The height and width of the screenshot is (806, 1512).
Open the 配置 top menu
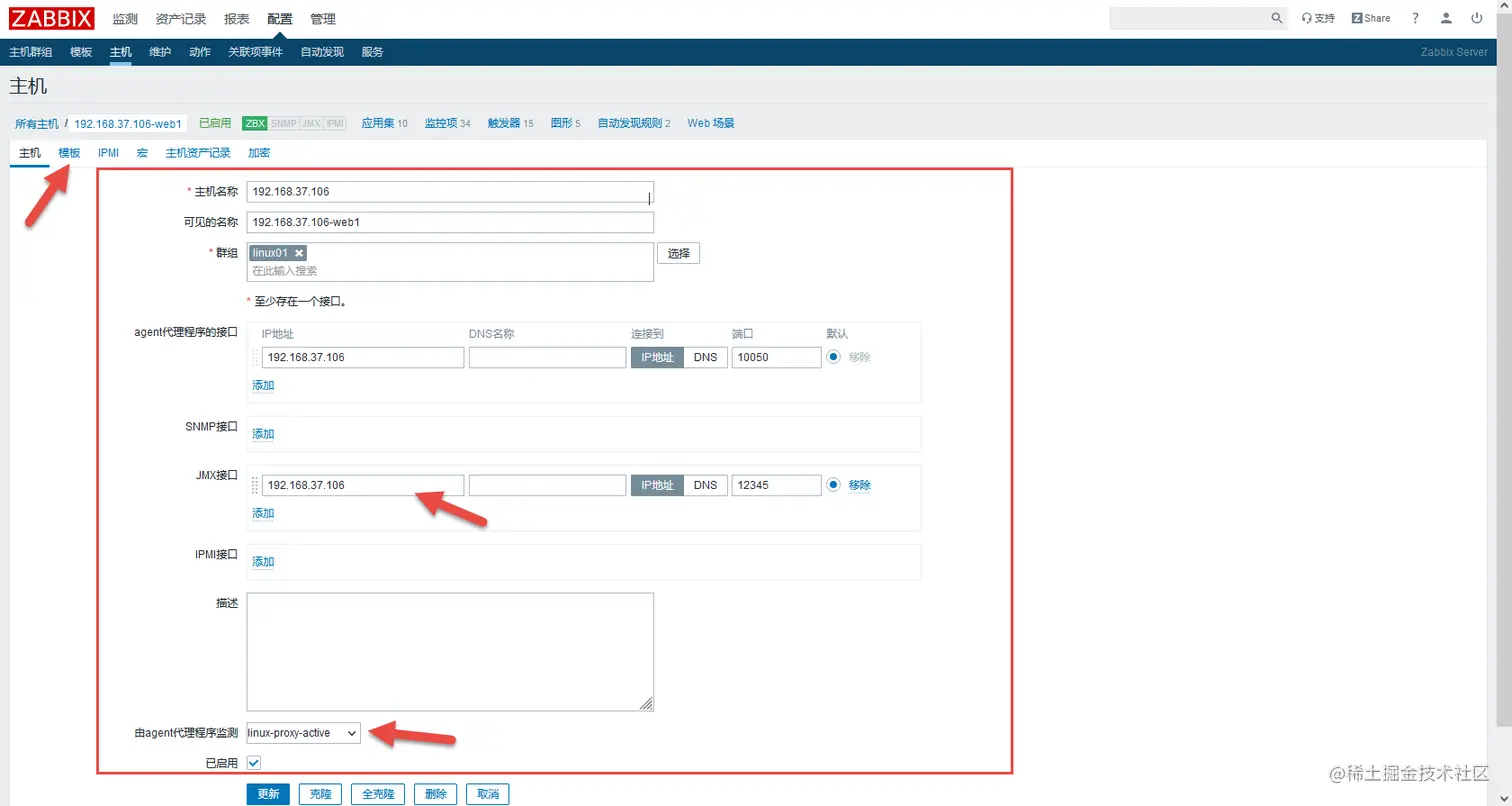pos(280,19)
